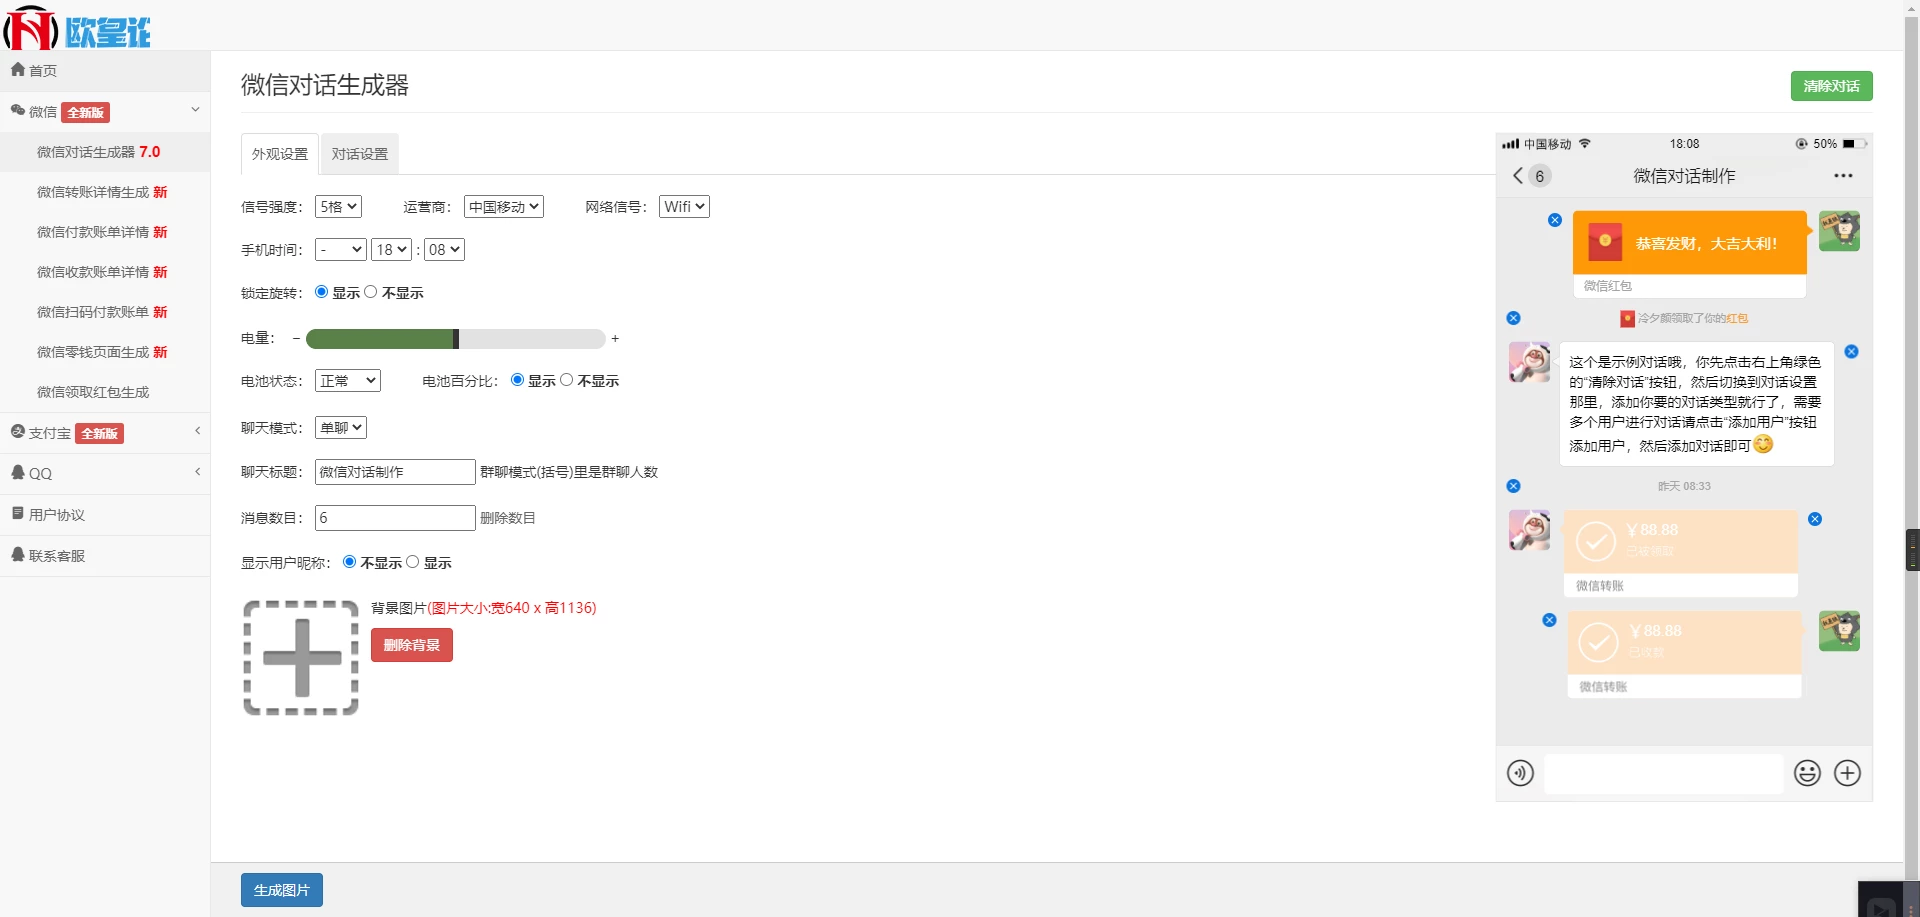Click the home icon labeled 首页
Image resolution: width=1920 pixels, height=917 pixels.
point(34,71)
